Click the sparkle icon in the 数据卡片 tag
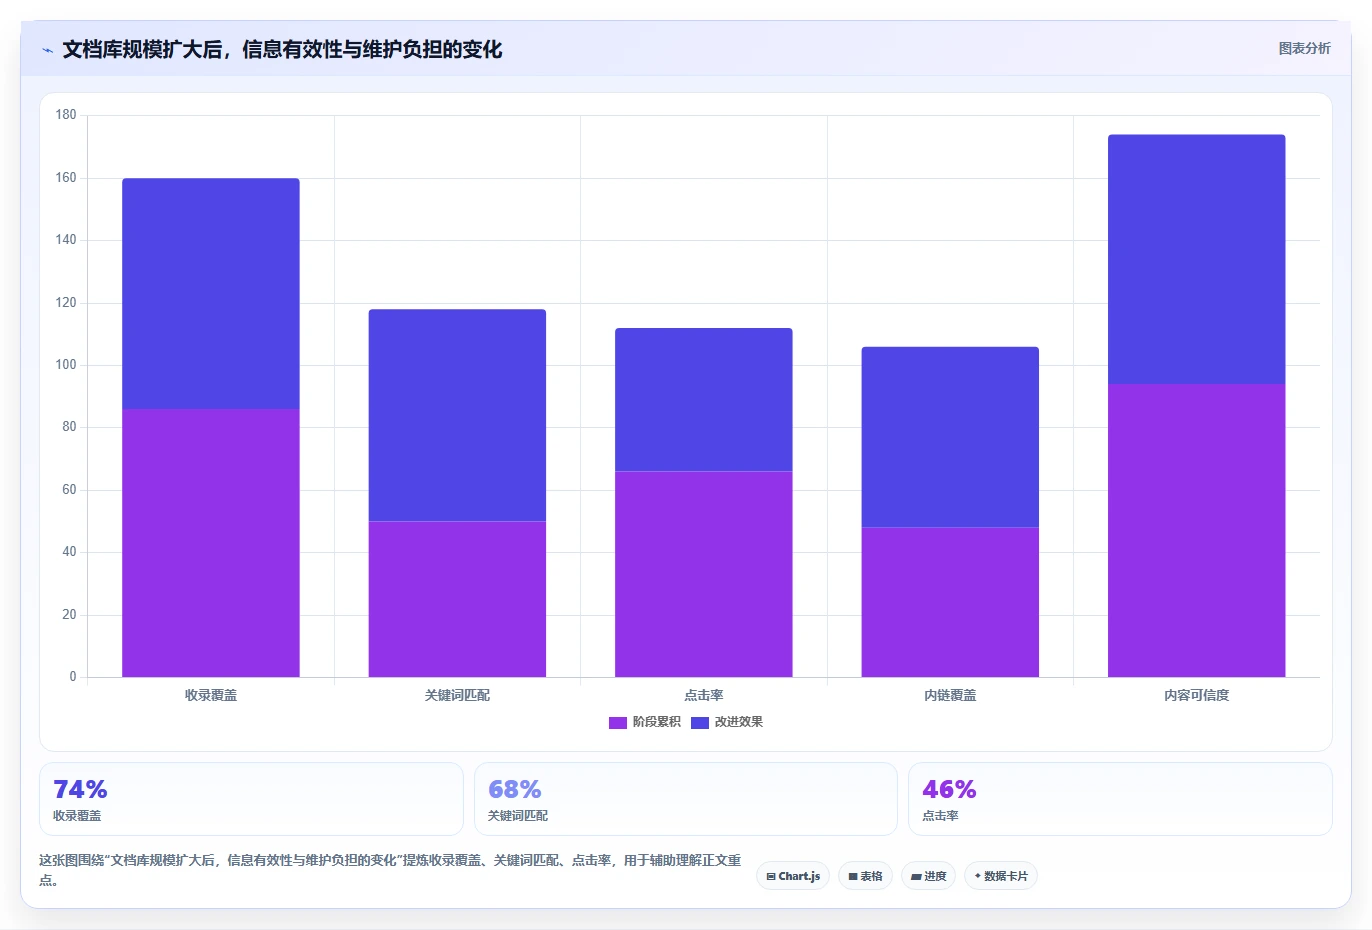The image size is (1372, 930). point(978,876)
